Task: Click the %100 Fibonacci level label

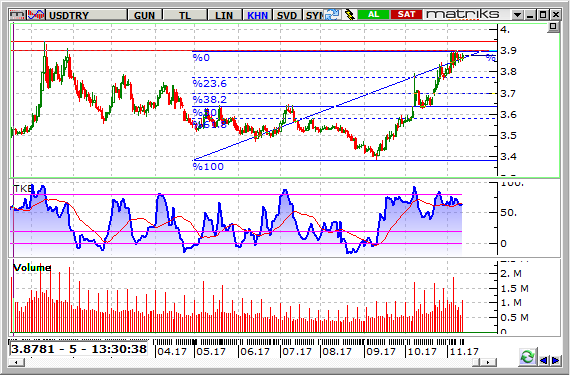Action: pyautogui.click(x=208, y=166)
